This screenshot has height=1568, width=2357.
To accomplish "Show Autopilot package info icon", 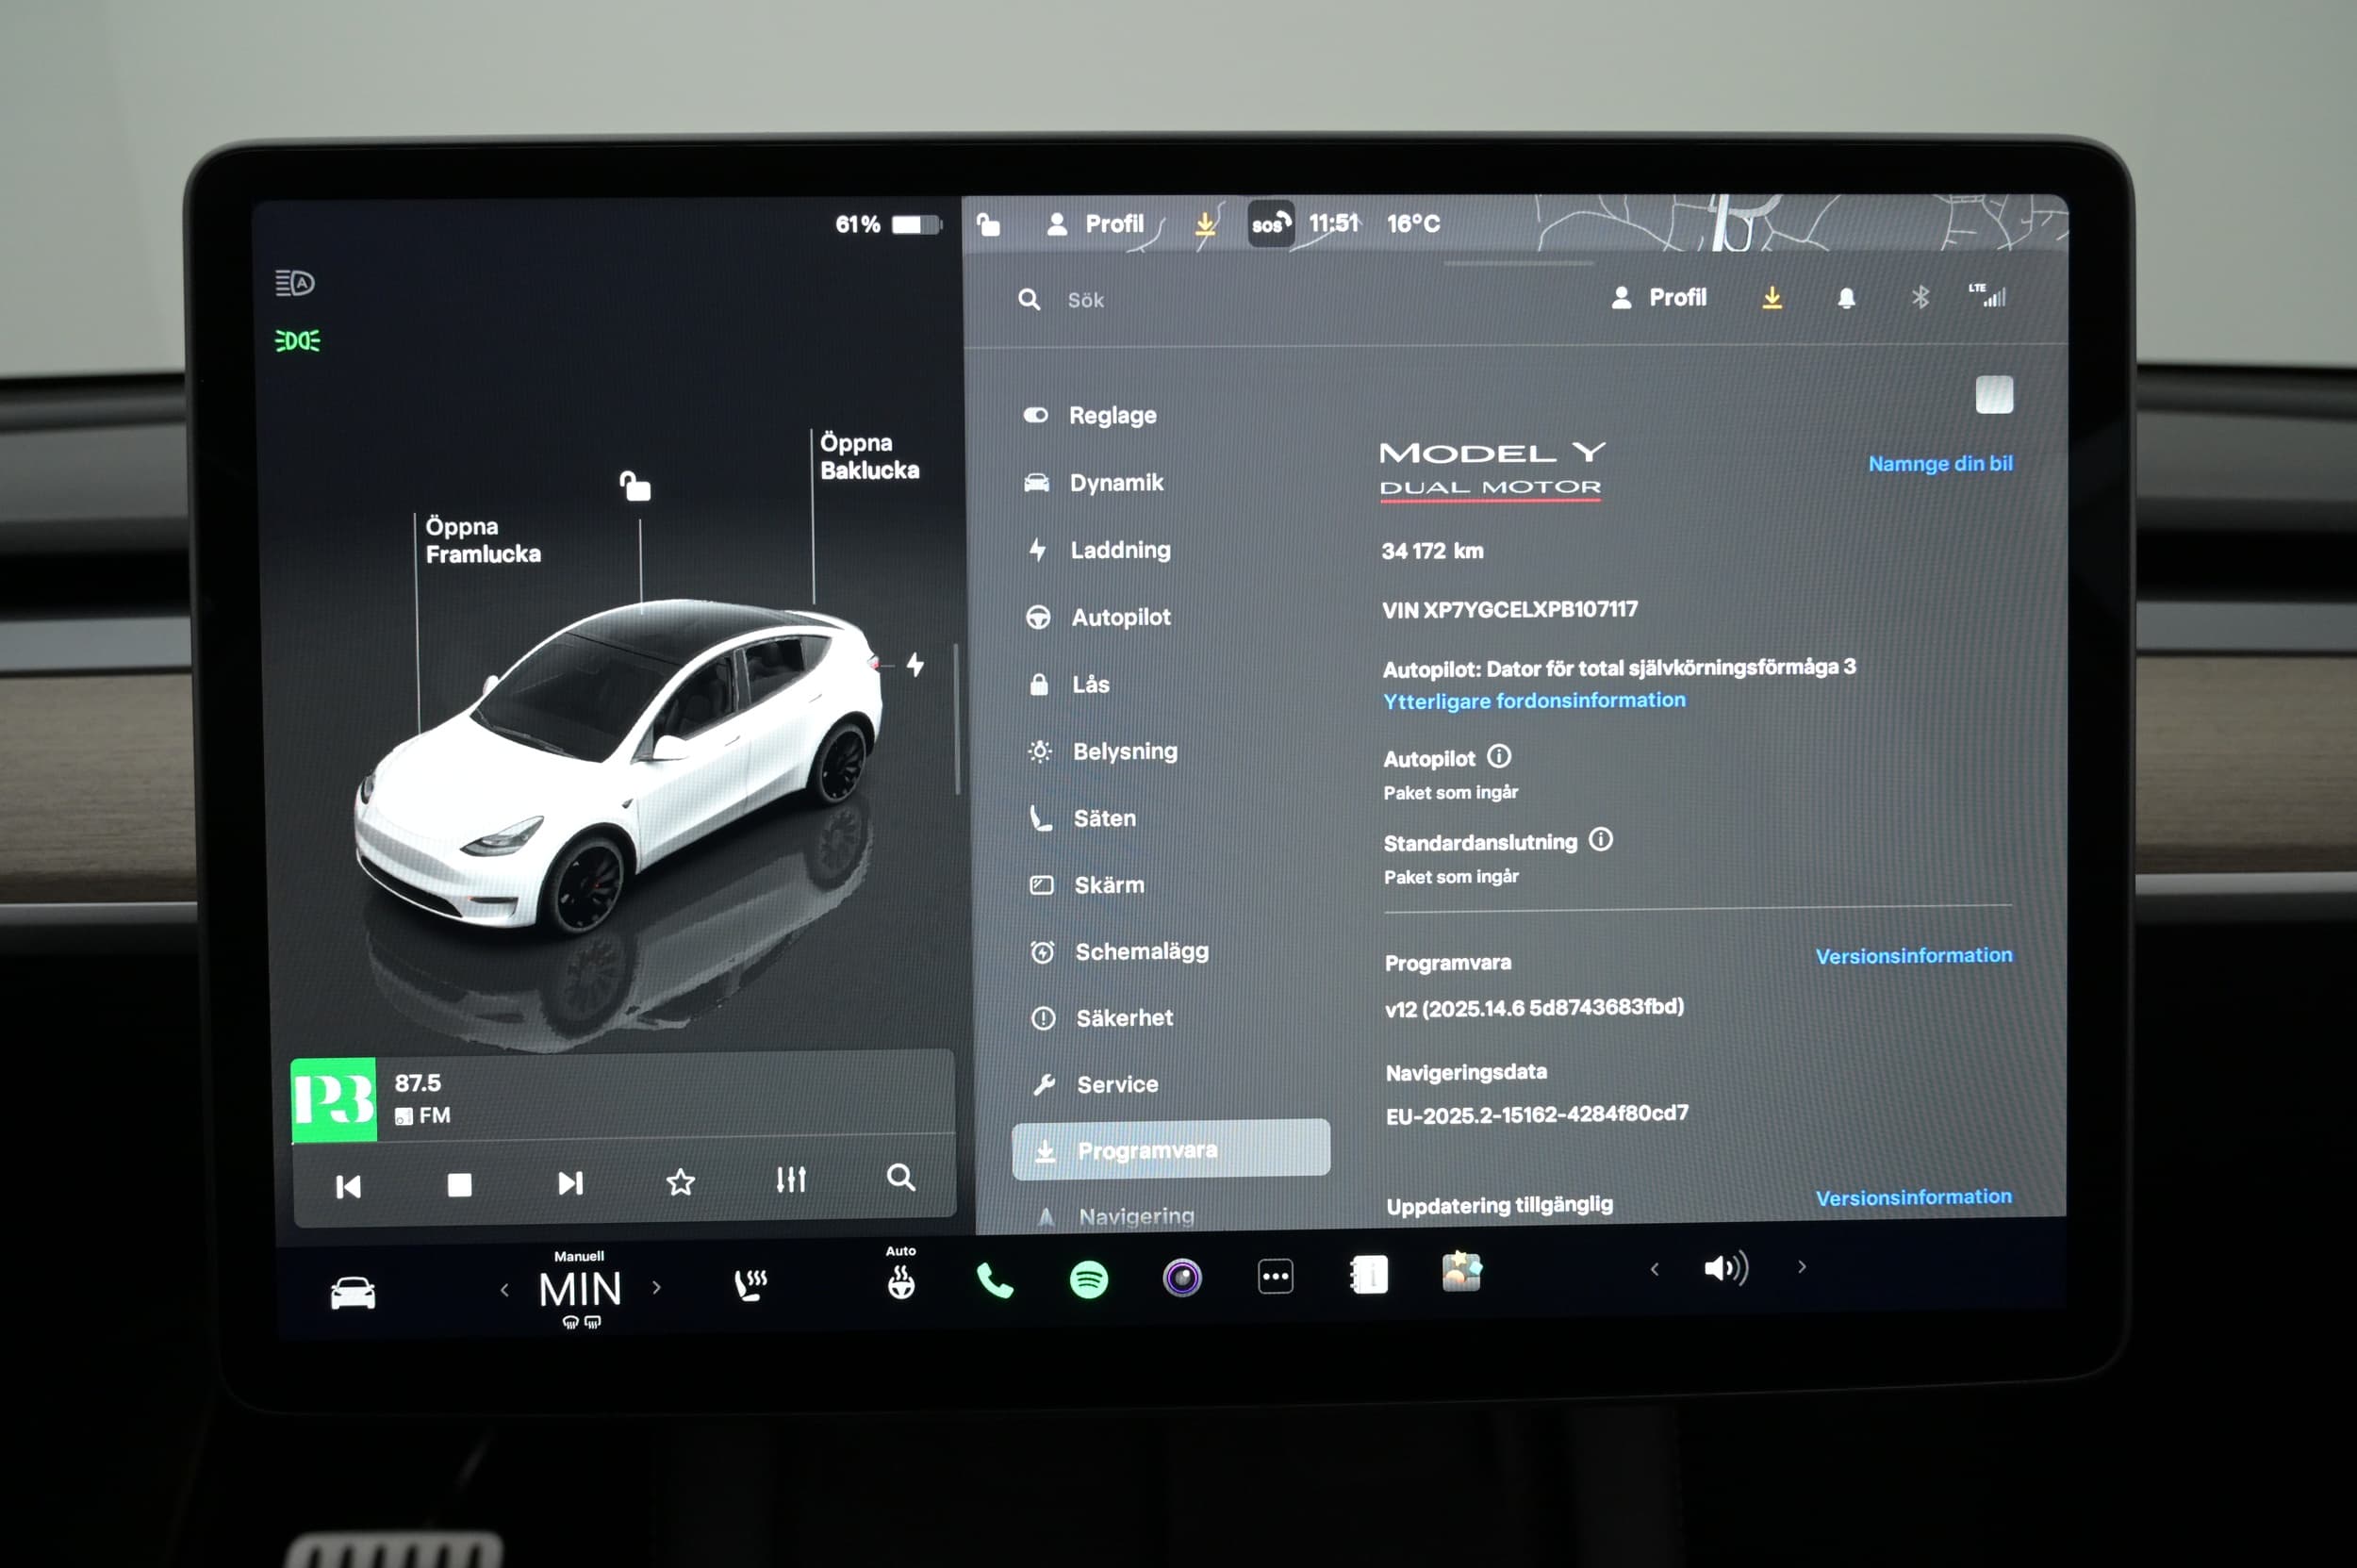I will [1498, 756].
